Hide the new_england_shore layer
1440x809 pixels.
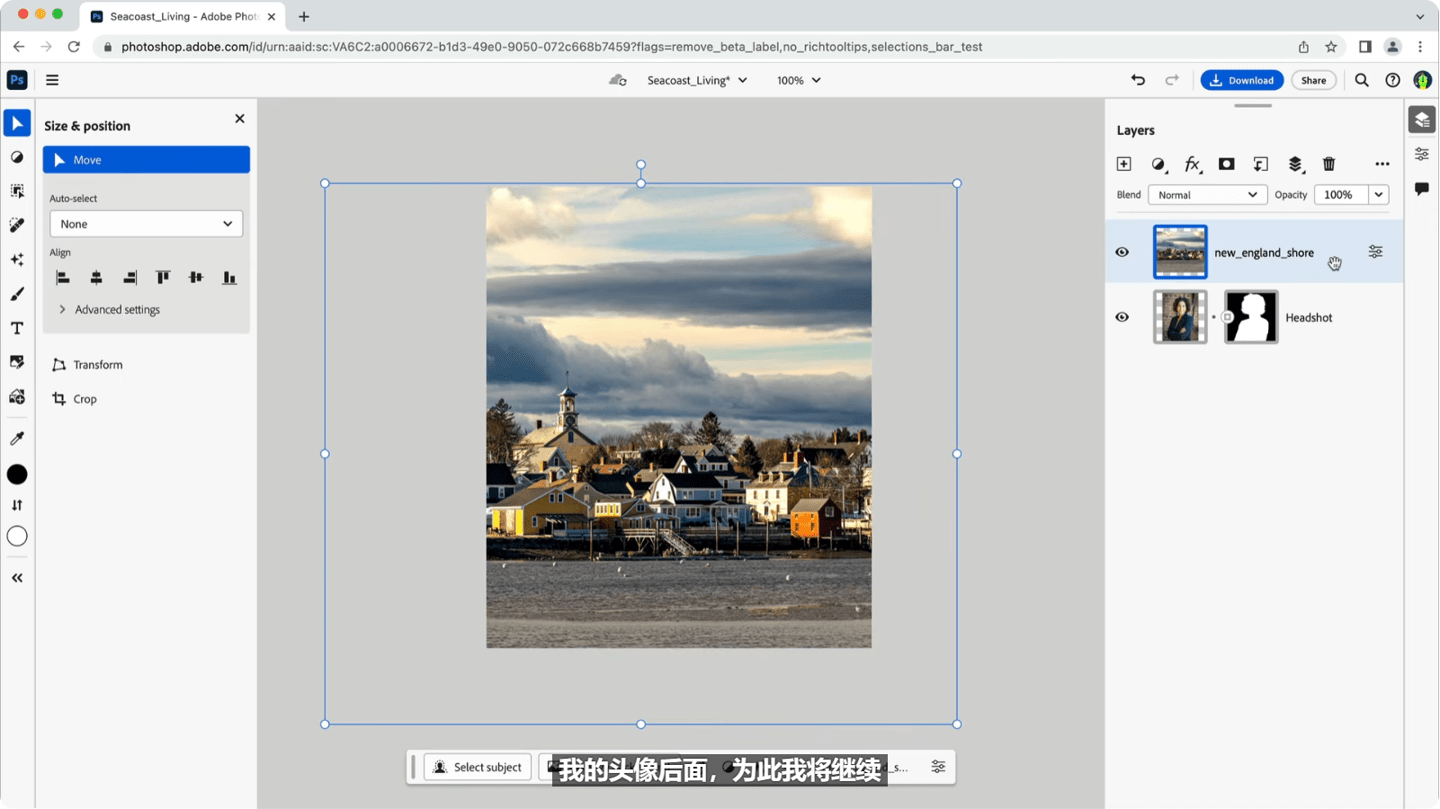1121,251
